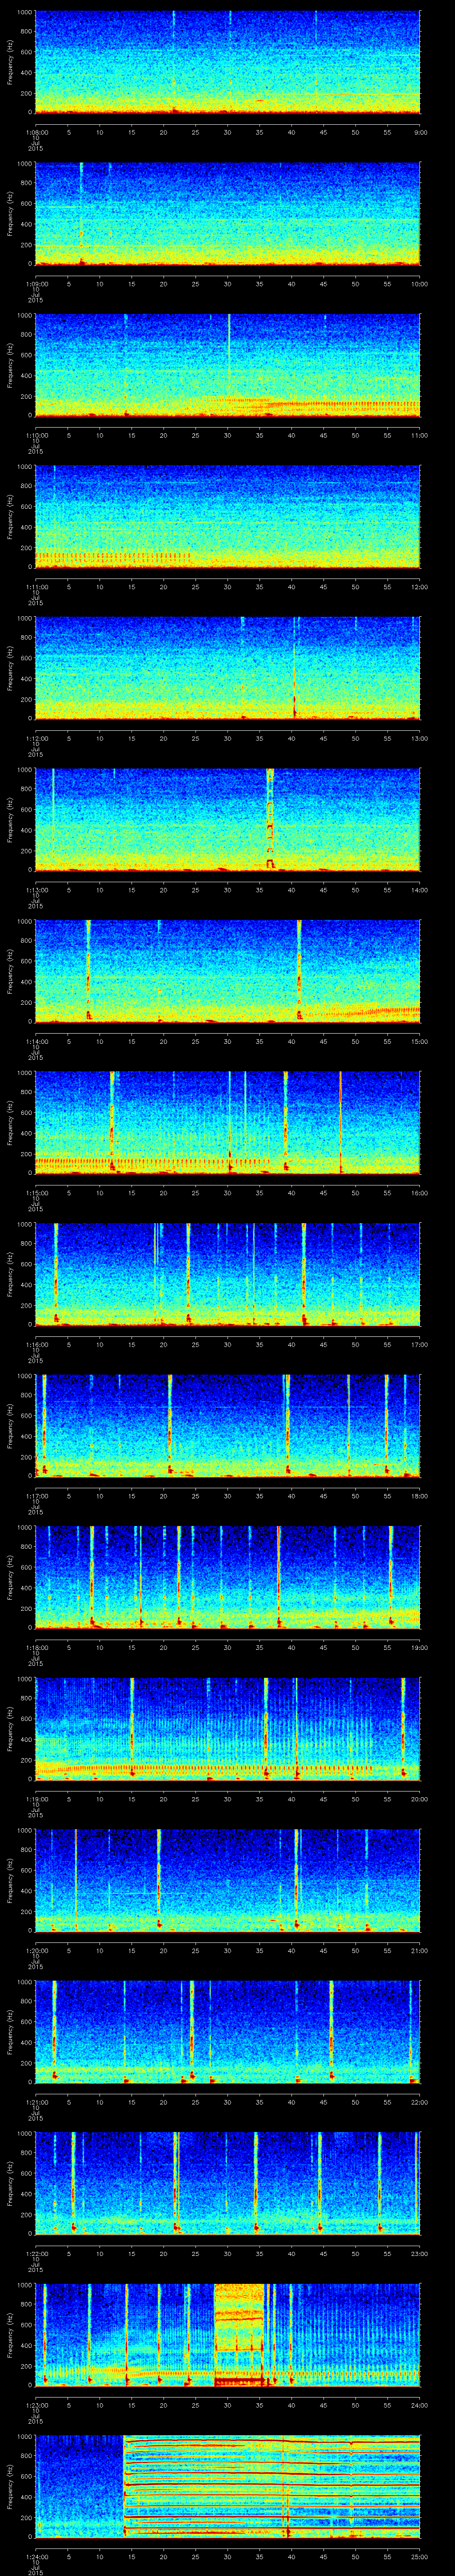
Task: Click the 1:16:00 start time label
Action: click(36, 1344)
